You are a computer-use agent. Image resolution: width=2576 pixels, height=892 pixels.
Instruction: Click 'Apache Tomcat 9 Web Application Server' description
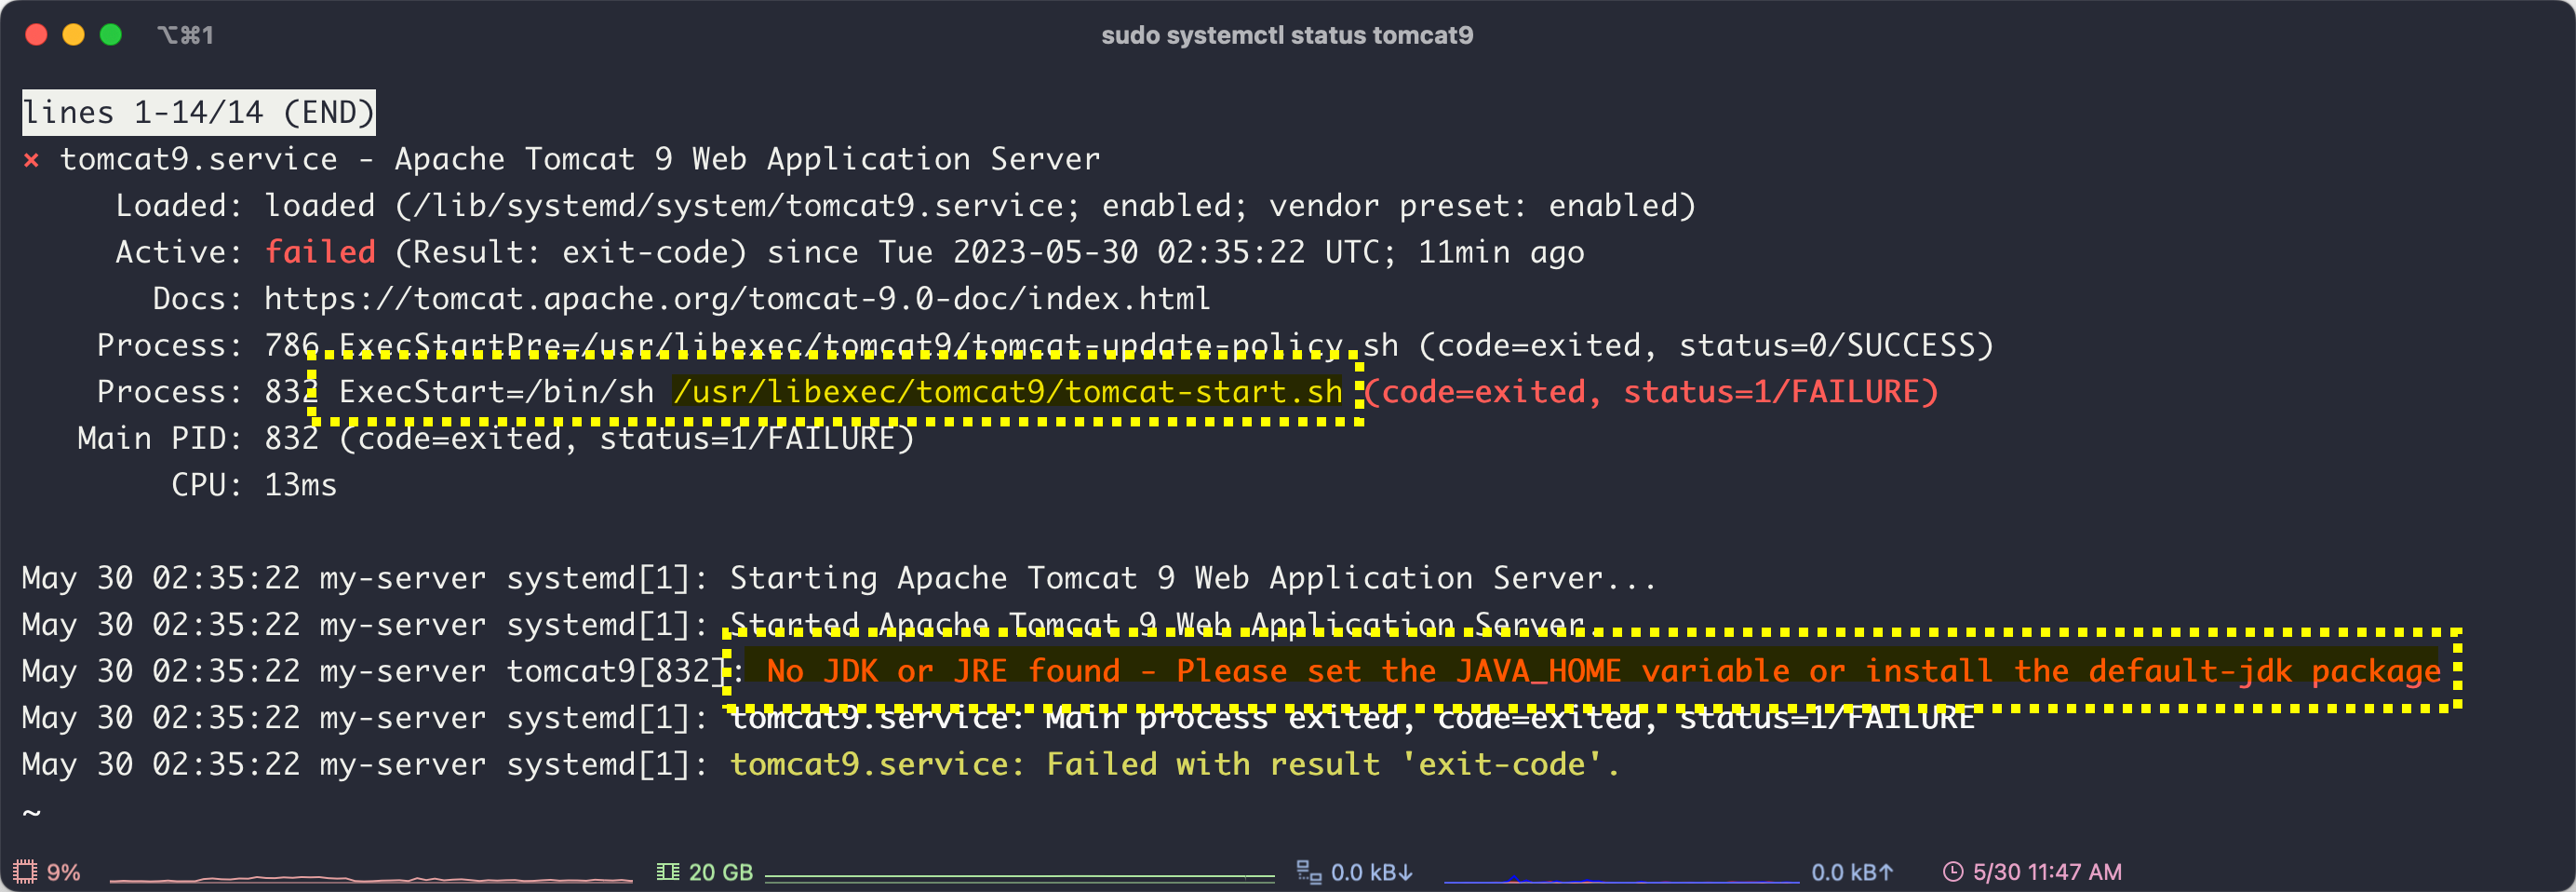pyautogui.click(x=747, y=159)
